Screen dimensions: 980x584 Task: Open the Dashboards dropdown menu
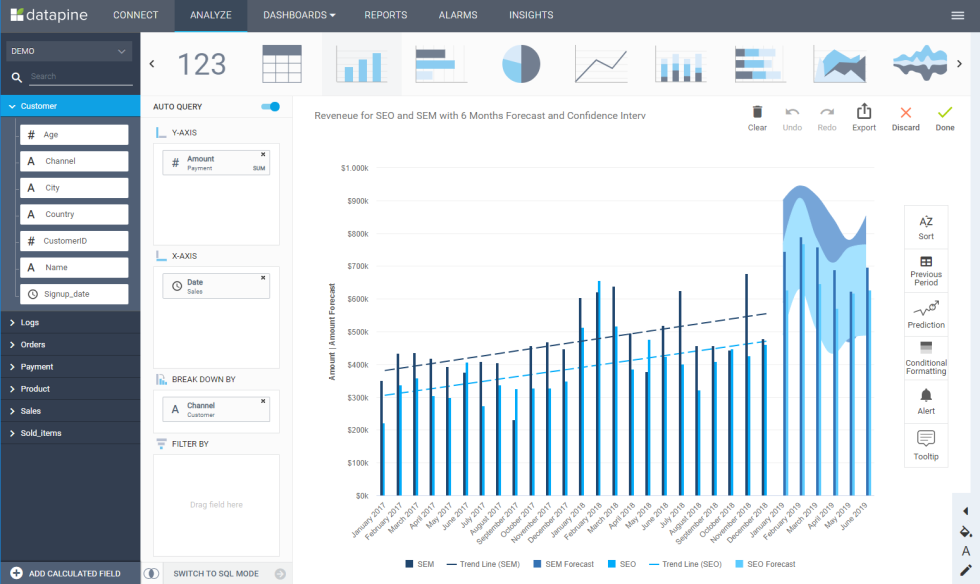click(x=299, y=15)
